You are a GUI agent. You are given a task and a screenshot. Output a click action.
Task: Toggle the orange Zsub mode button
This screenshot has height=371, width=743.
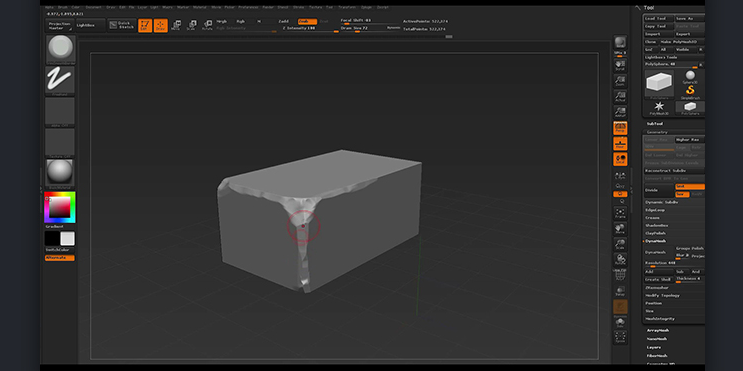(308, 21)
